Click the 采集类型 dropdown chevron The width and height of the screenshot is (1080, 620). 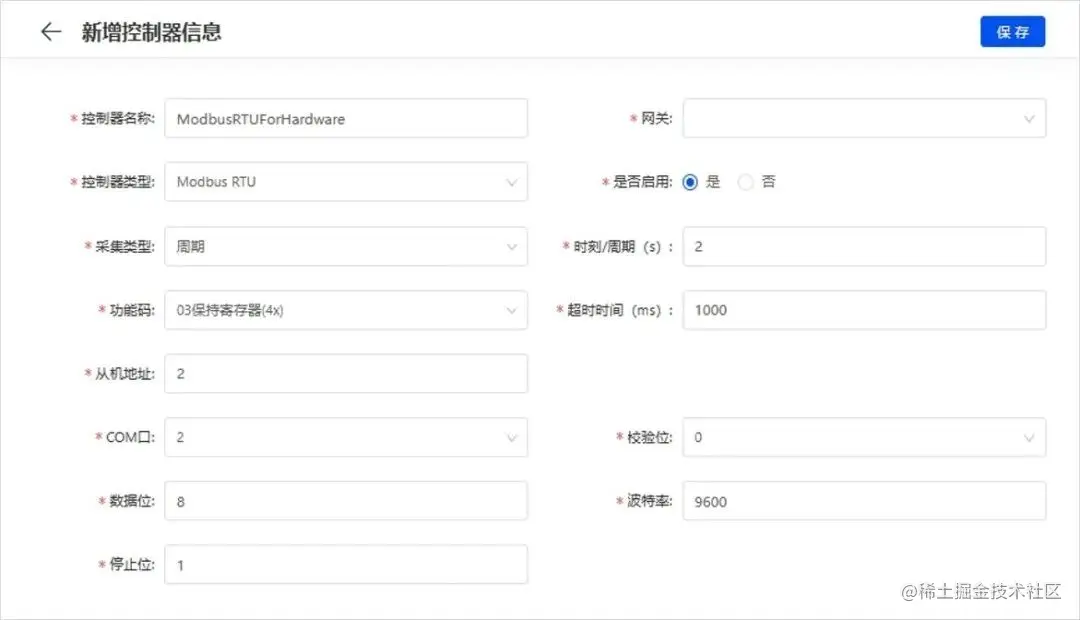click(511, 246)
